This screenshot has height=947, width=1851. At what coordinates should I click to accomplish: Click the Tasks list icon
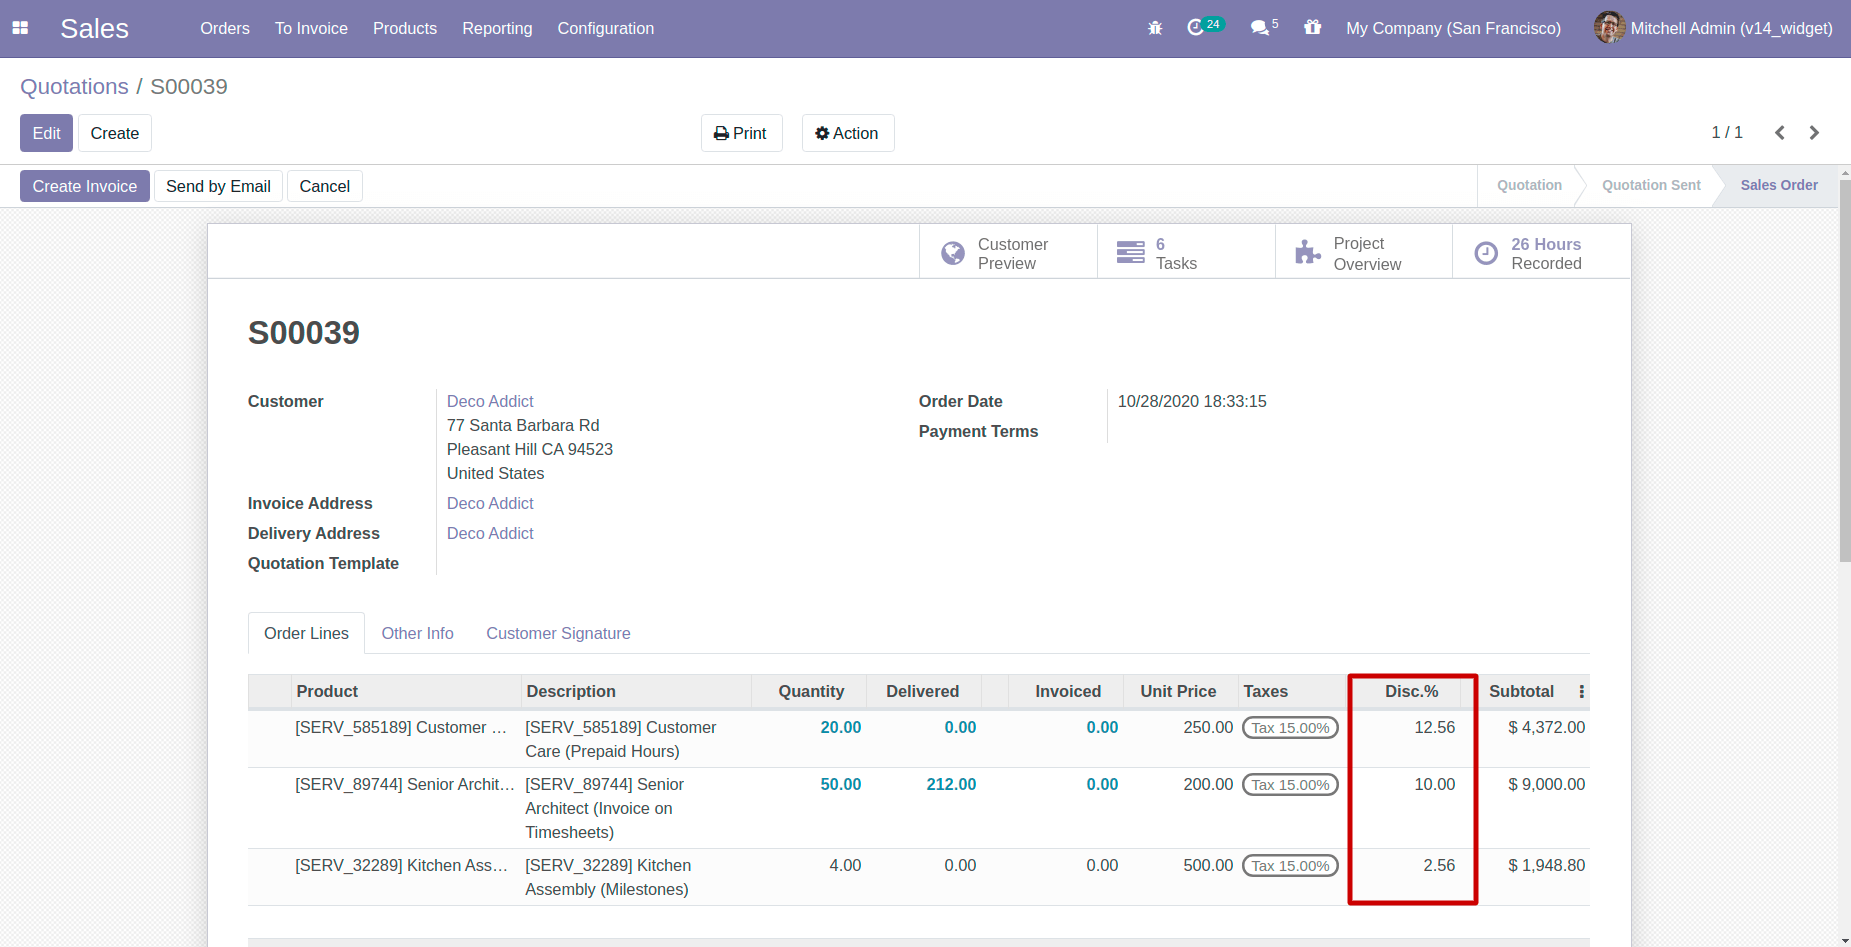point(1131,252)
